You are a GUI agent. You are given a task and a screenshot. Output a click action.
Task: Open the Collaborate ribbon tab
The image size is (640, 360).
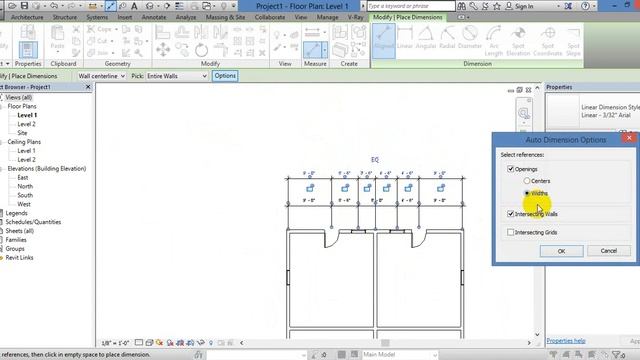point(270,17)
